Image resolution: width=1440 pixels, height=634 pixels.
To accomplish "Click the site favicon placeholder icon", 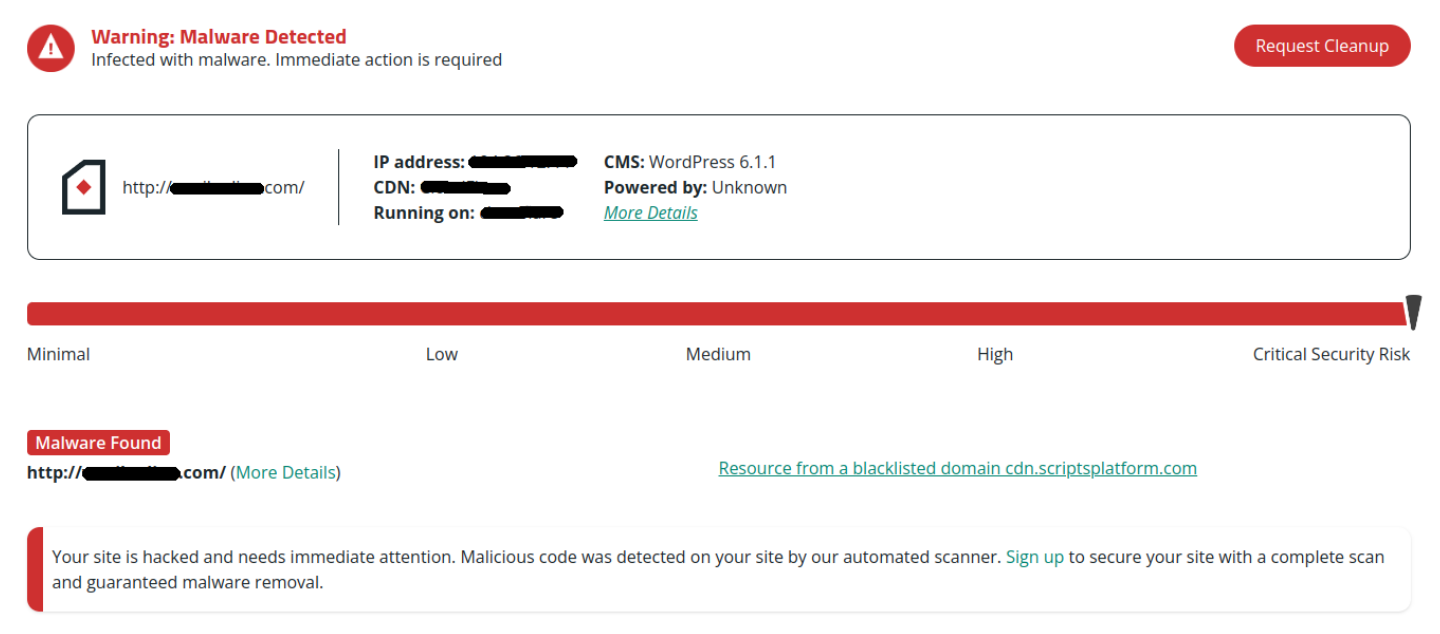I will point(84,187).
